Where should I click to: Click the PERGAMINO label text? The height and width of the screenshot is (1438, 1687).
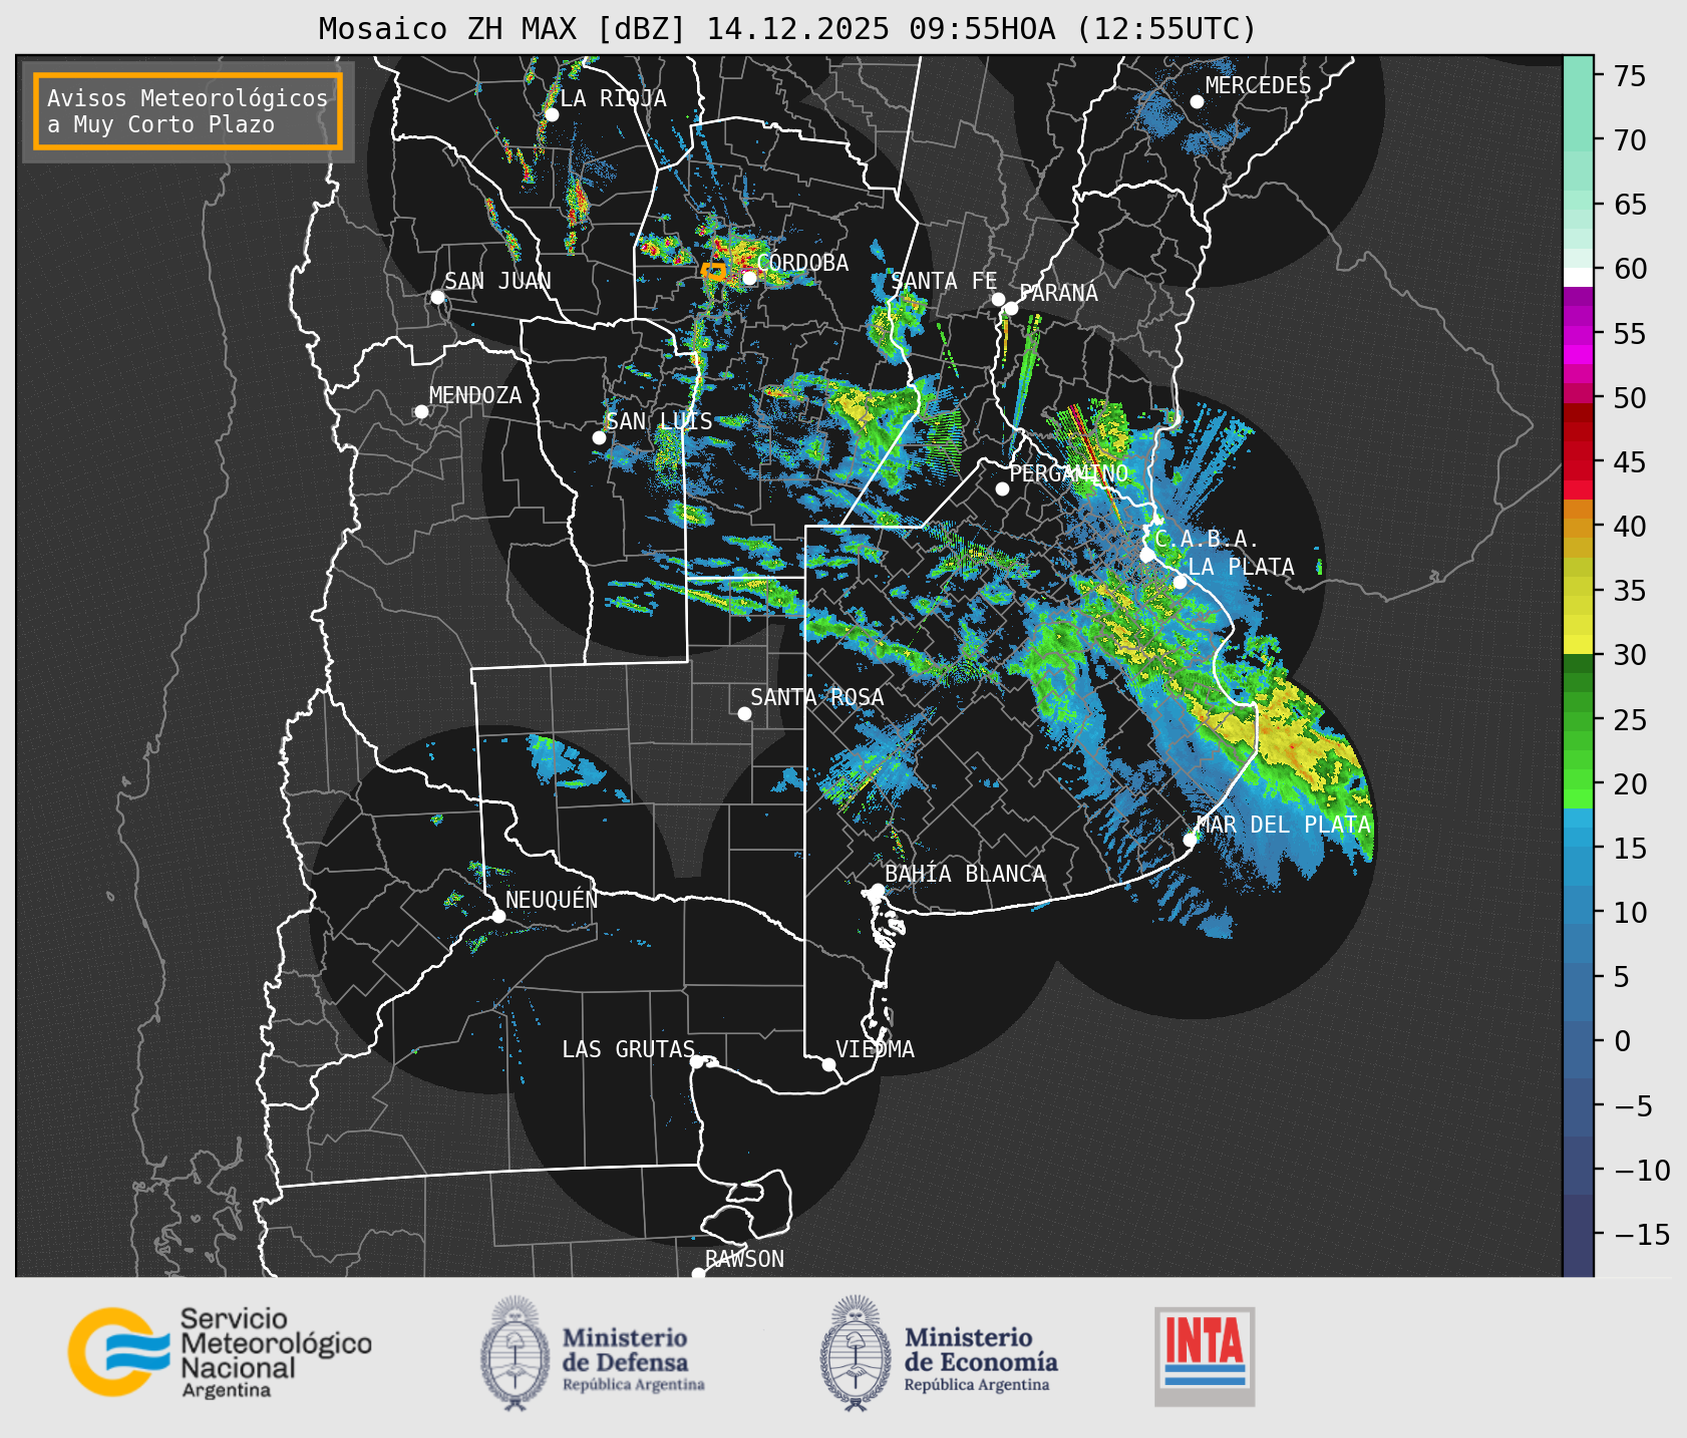(1069, 473)
